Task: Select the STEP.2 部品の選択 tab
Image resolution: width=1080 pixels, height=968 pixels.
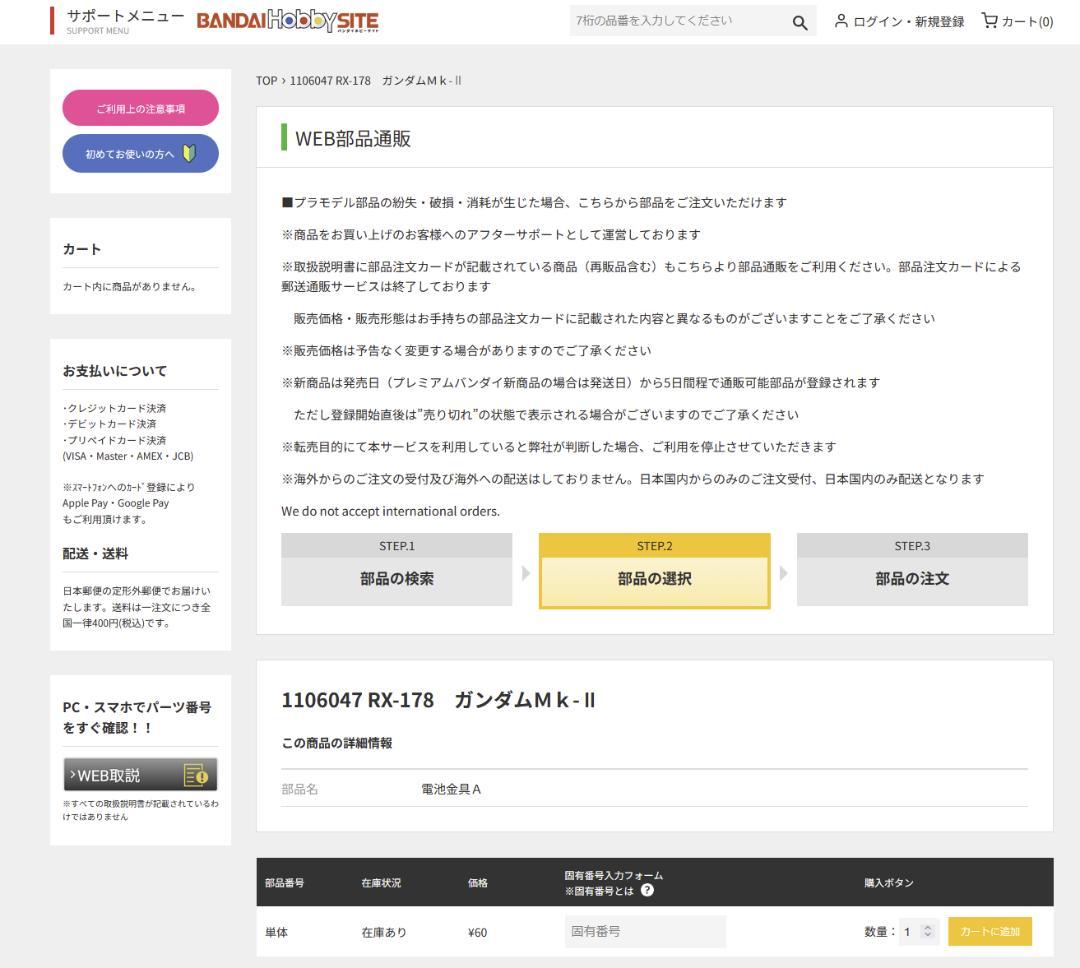Action: tap(654, 570)
